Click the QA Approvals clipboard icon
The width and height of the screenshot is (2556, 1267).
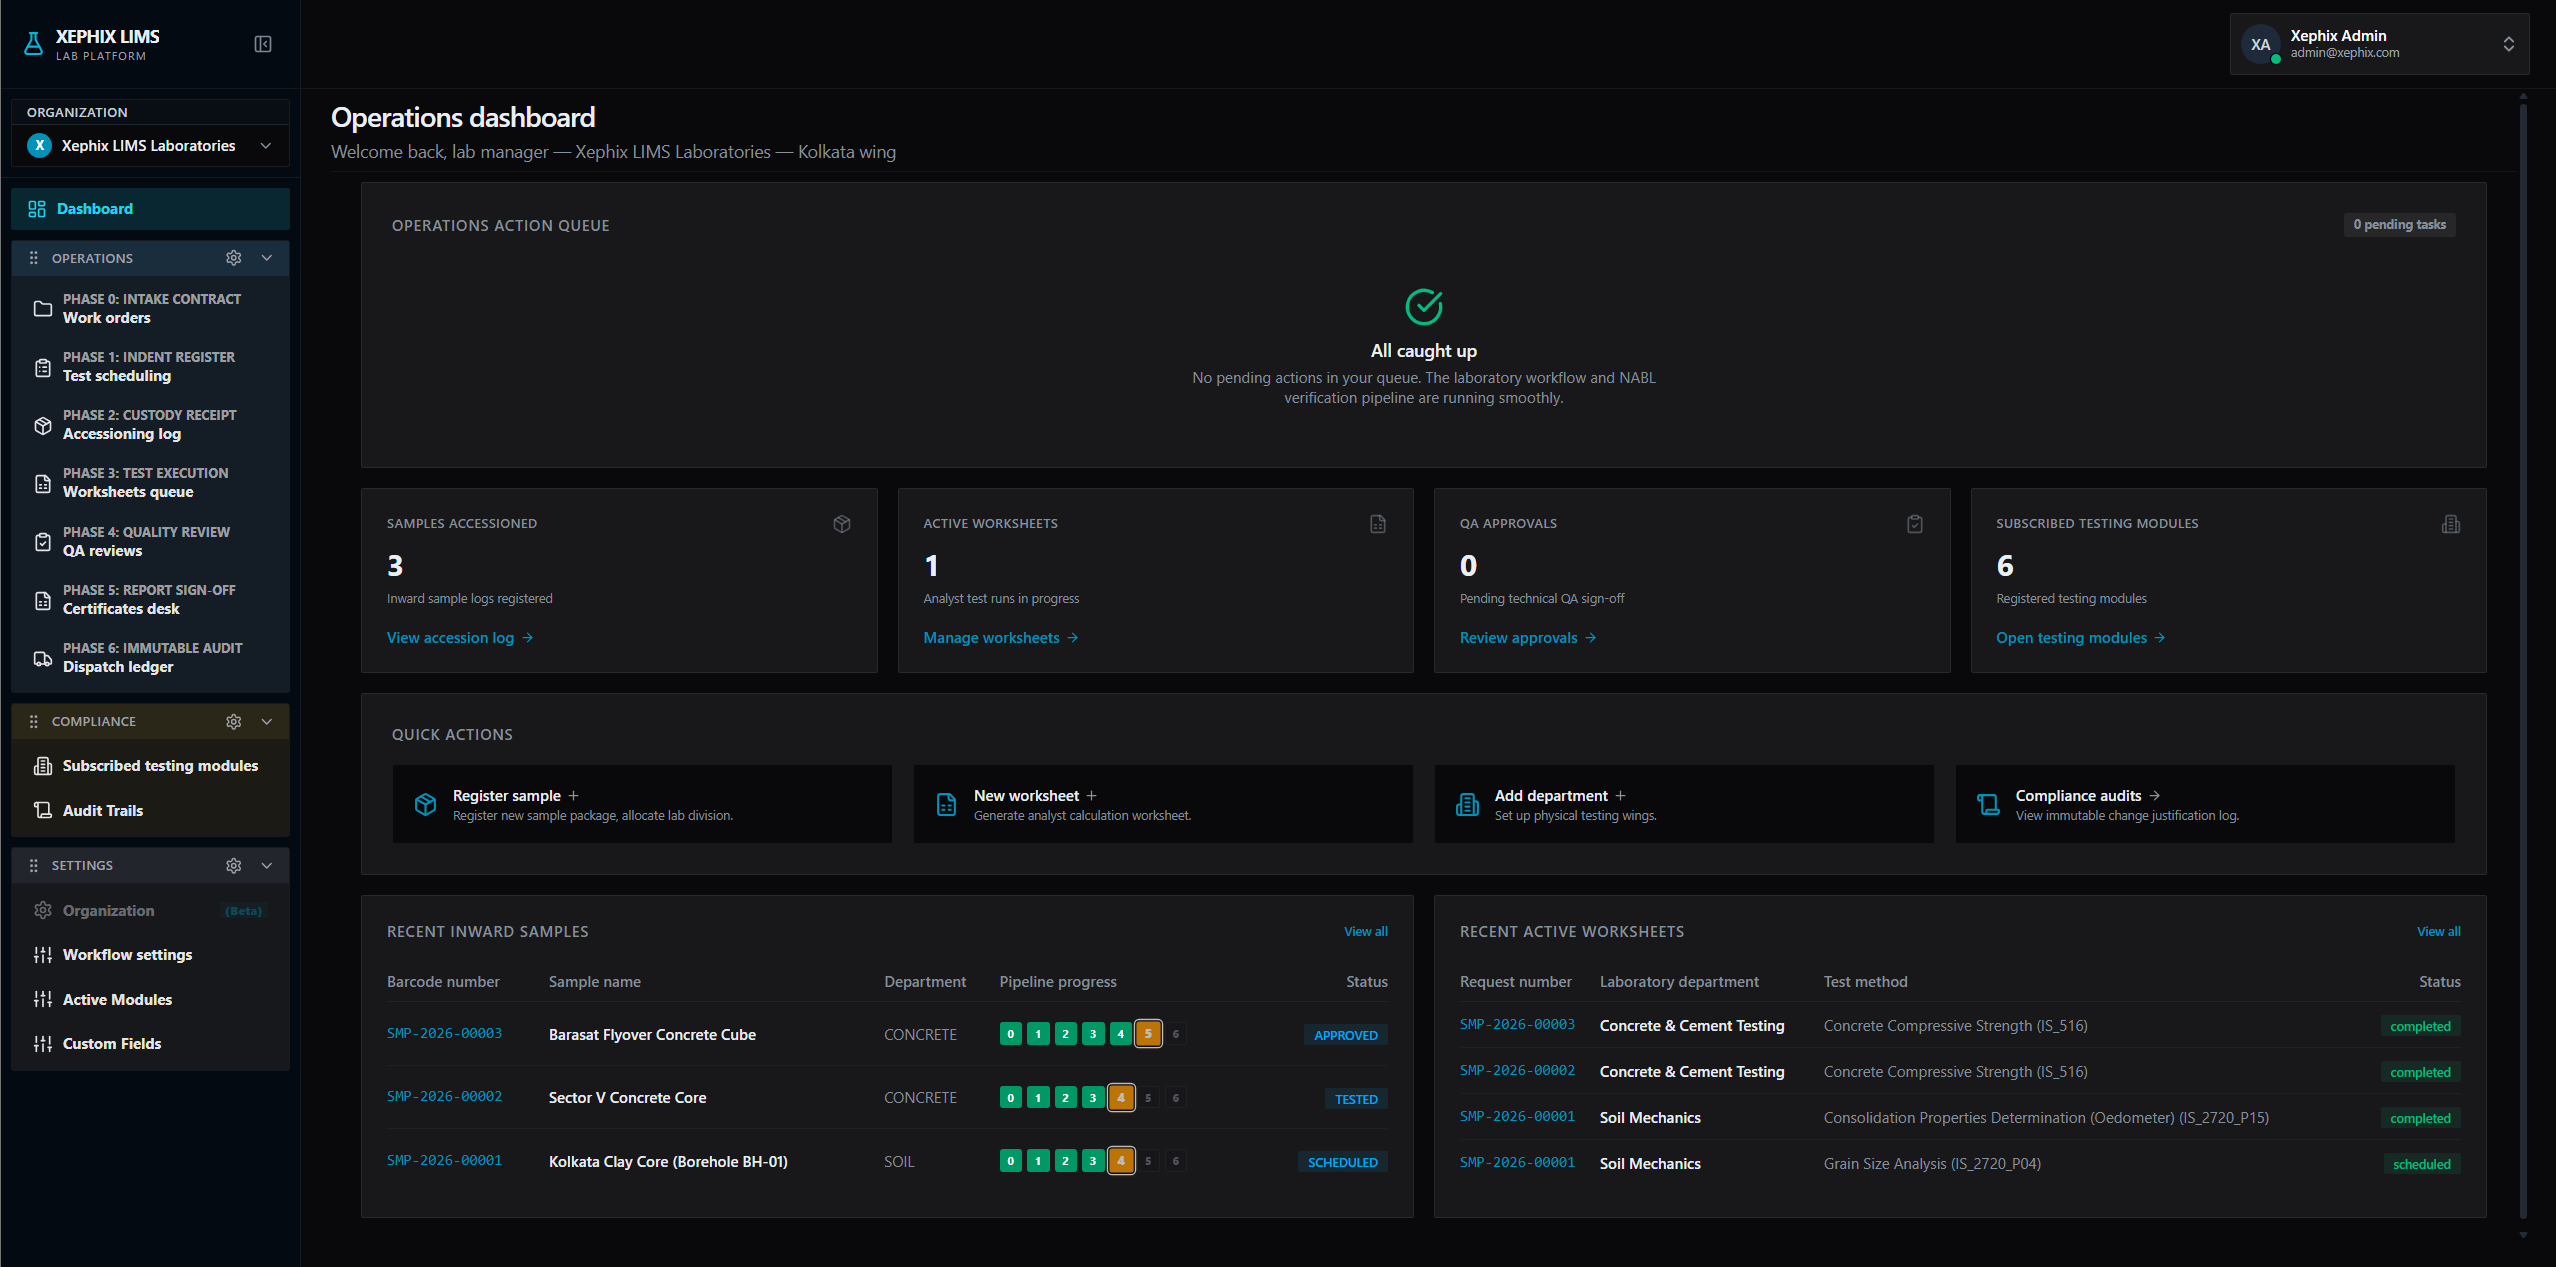point(1915,524)
